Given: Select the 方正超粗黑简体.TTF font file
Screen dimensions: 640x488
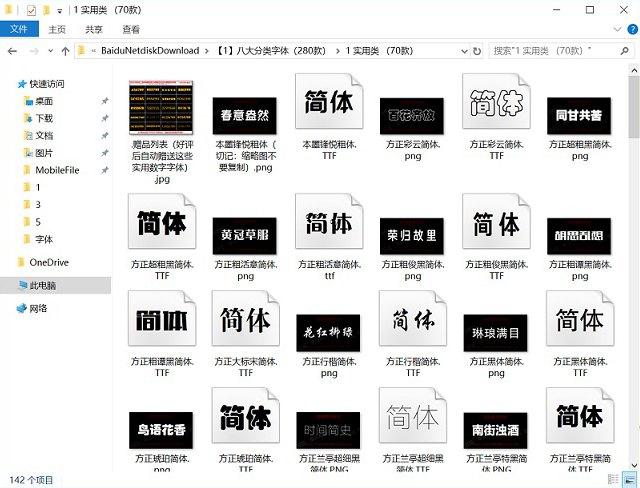Looking at the screenshot, I should (x=162, y=221).
